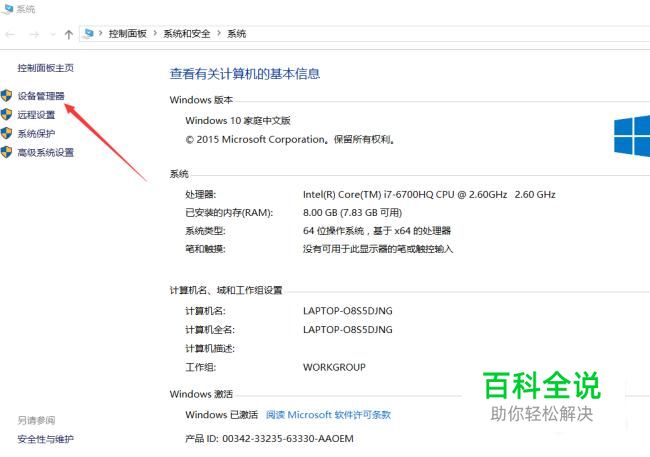Select 系统 in the breadcrumb
Screen dimensions: 650x457
pos(236,34)
